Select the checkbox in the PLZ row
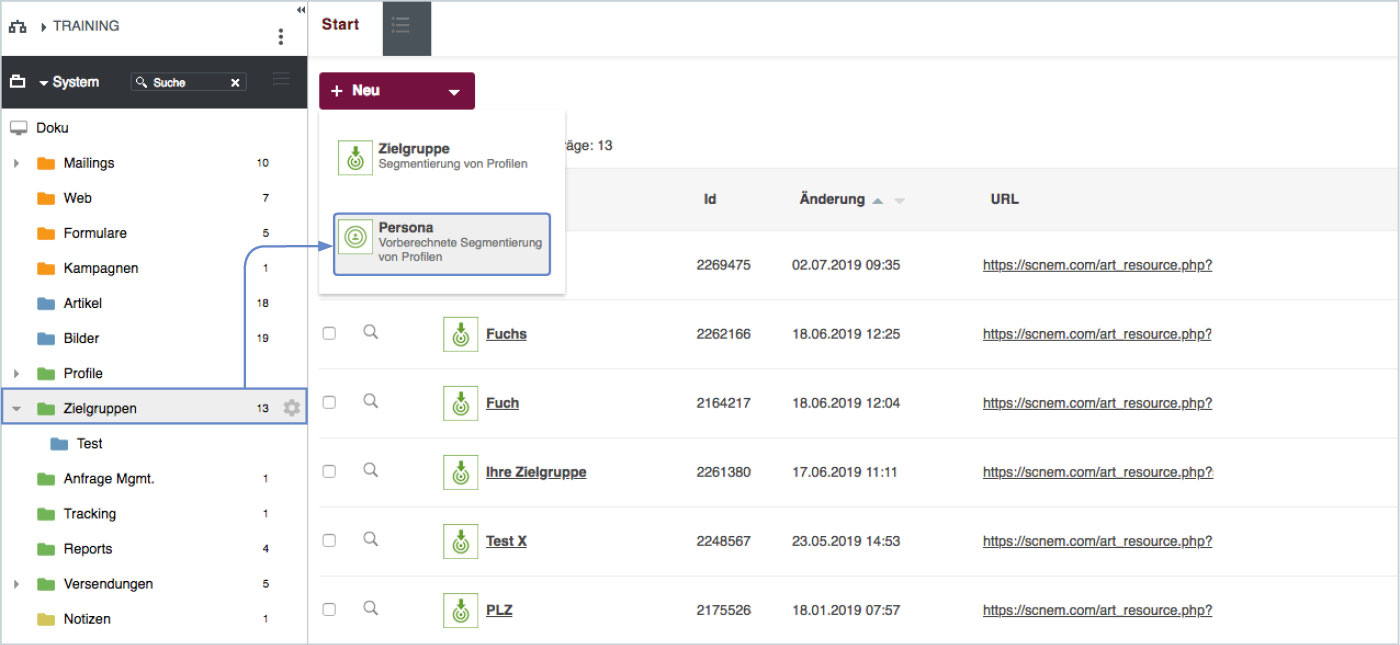 [329, 609]
